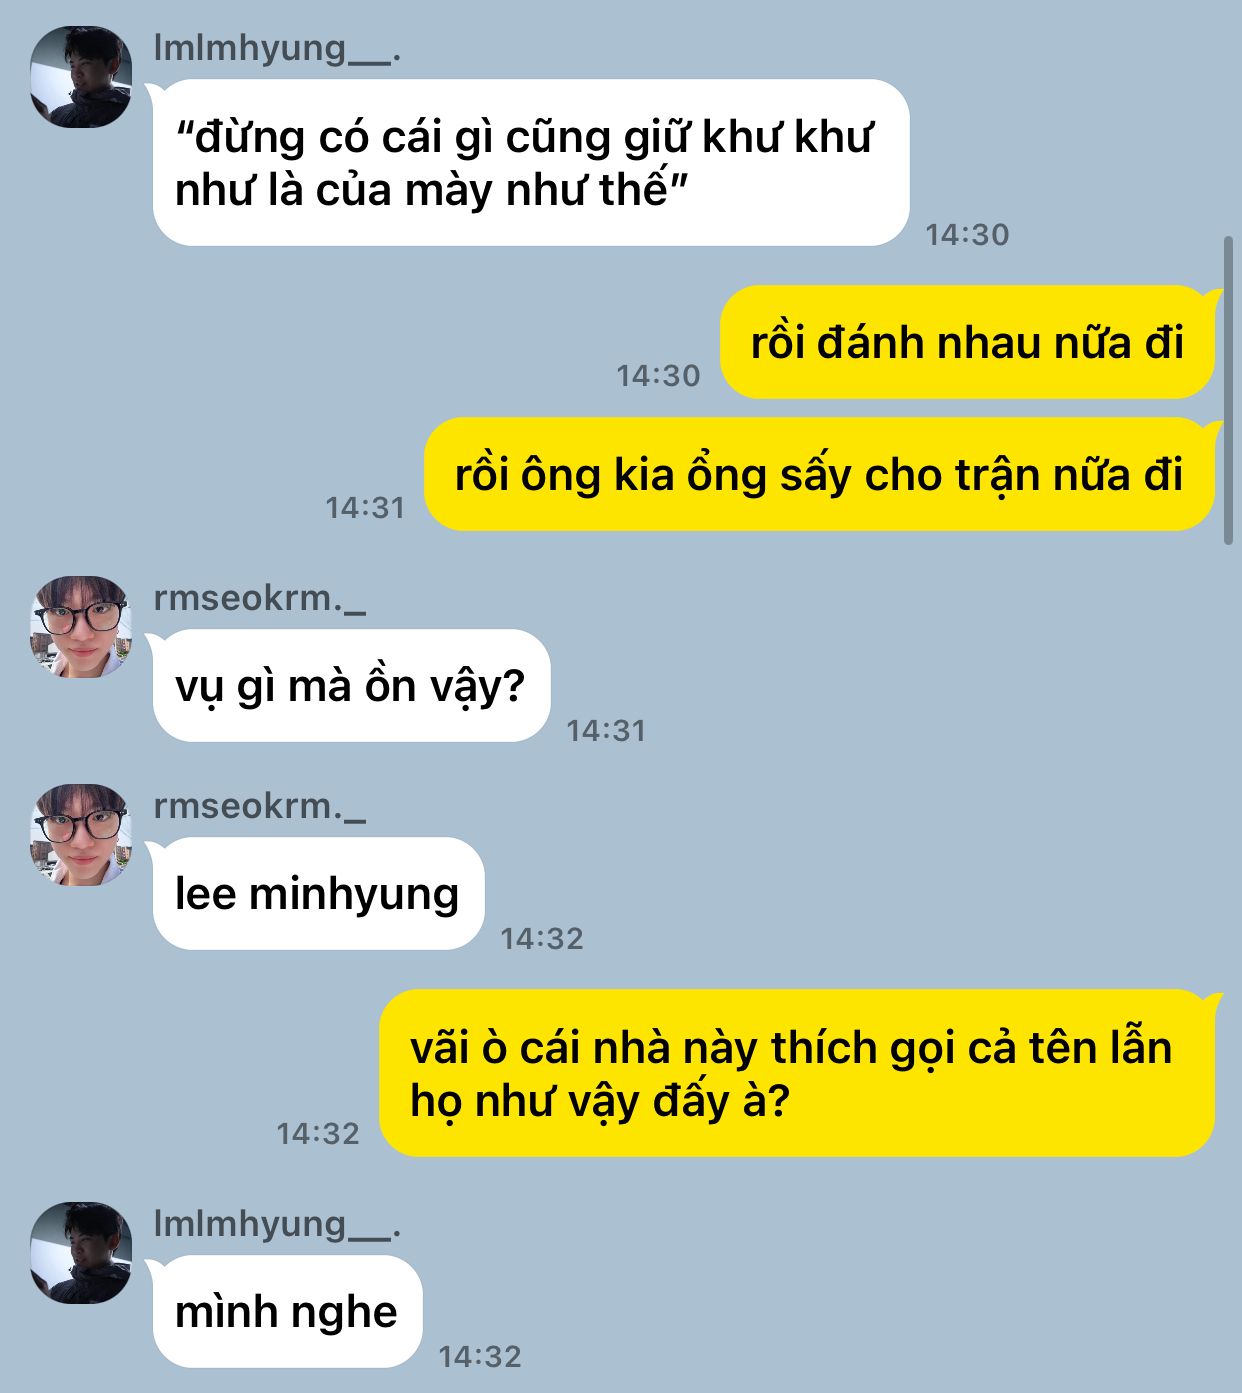Select bubble 'rồi ông kia ổng sấy cho trận nữa đi'
Image resolution: width=1242 pixels, height=1393 pixels.
pos(820,474)
